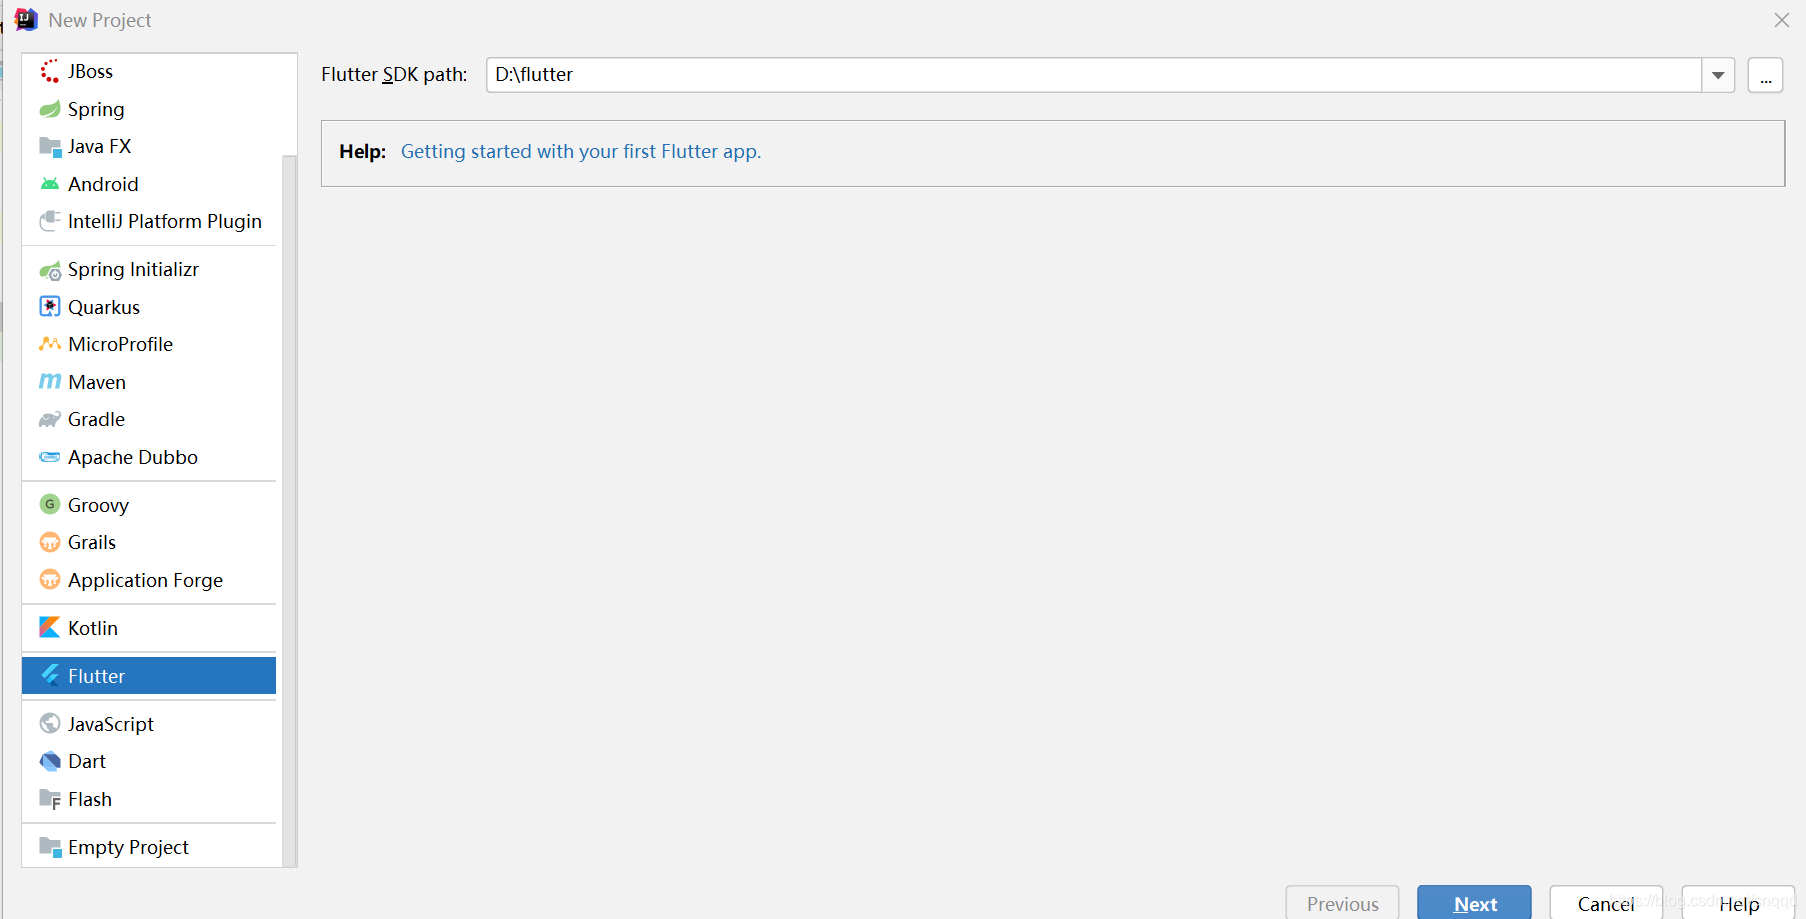Pick Application Forge entry
The height and width of the screenshot is (919, 1806).
pyautogui.click(x=149, y=580)
